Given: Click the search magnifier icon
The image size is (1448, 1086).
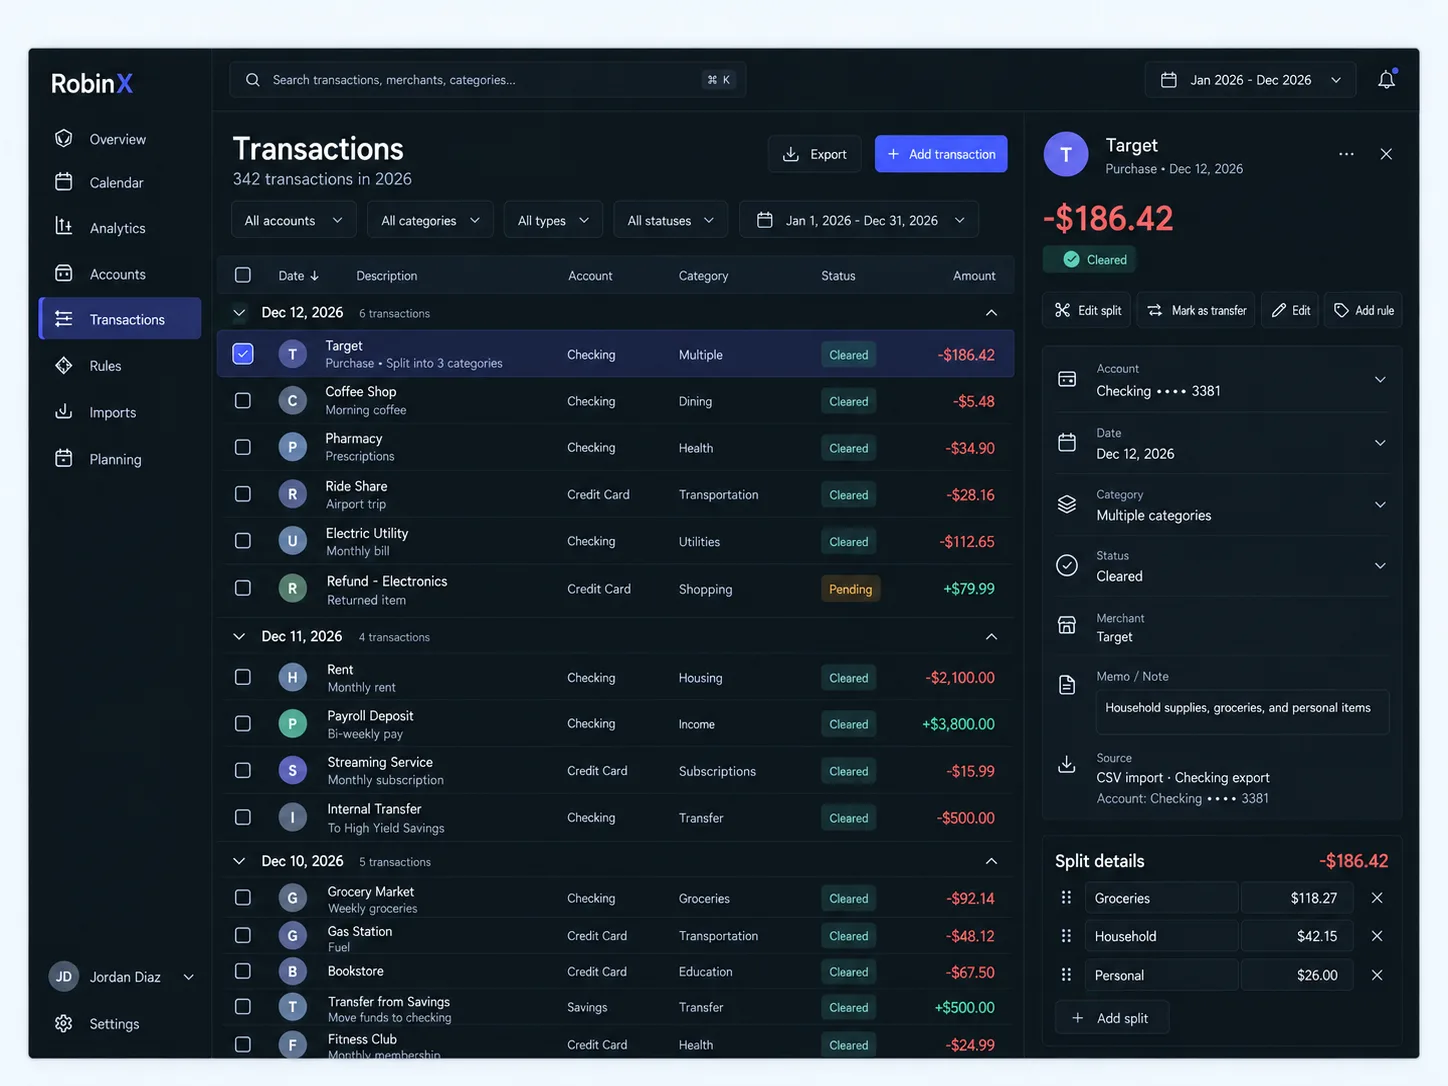Looking at the screenshot, I should pyautogui.click(x=253, y=80).
